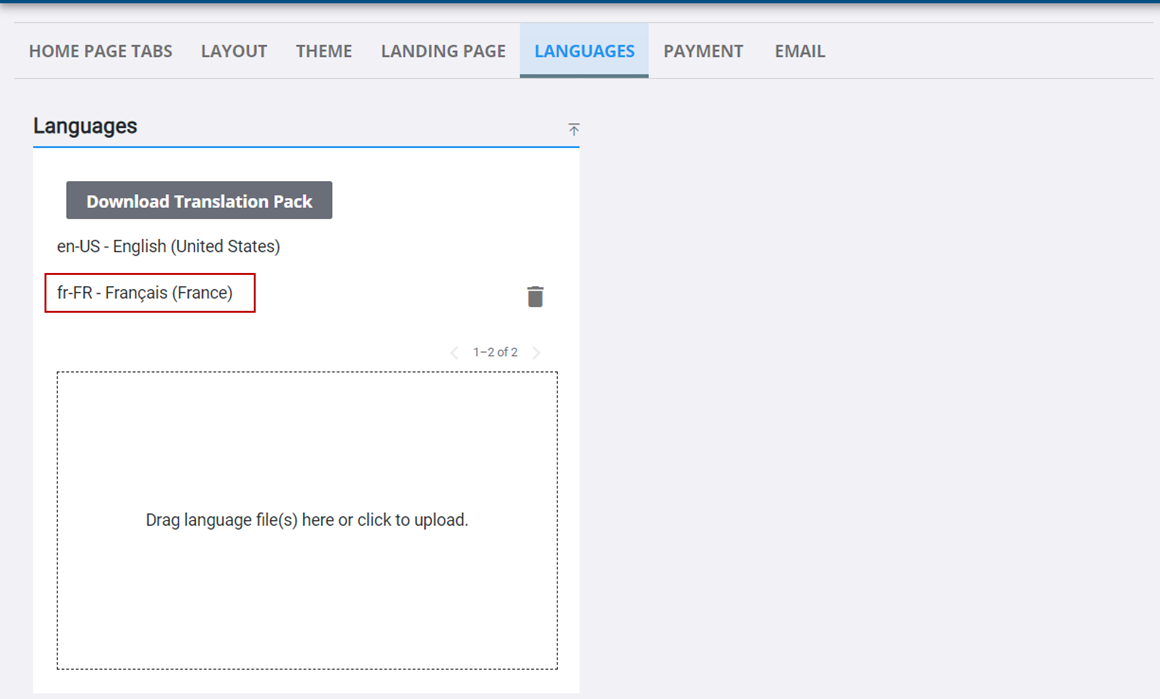Viewport: 1160px width, 699px height.
Task: Click the language file upload drop zone
Action: (x=307, y=519)
